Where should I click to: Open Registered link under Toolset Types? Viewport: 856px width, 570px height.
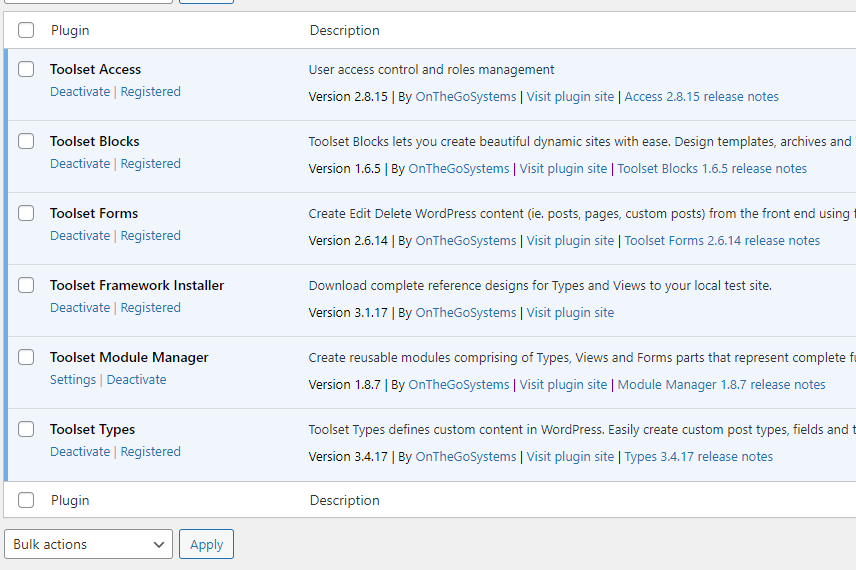(x=151, y=452)
